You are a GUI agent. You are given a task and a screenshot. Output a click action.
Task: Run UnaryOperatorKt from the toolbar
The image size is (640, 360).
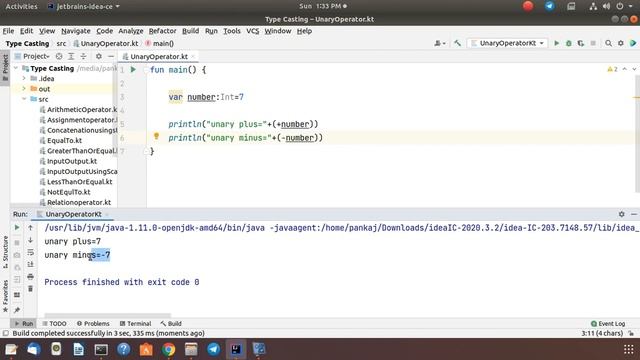click(x=556, y=43)
